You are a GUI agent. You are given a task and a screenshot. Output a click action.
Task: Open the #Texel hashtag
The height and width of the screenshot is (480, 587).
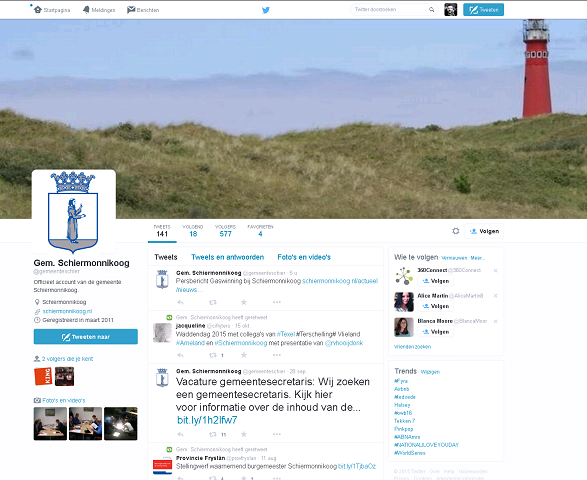286,334
